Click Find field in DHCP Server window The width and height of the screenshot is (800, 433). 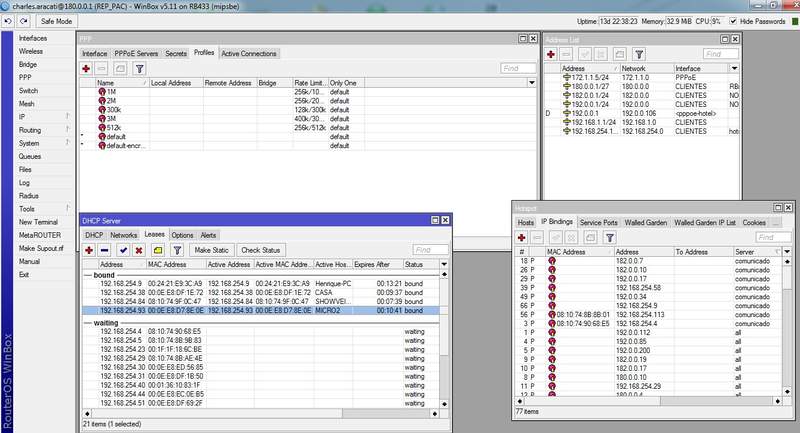pyautogui.click(x=431, y=250)
